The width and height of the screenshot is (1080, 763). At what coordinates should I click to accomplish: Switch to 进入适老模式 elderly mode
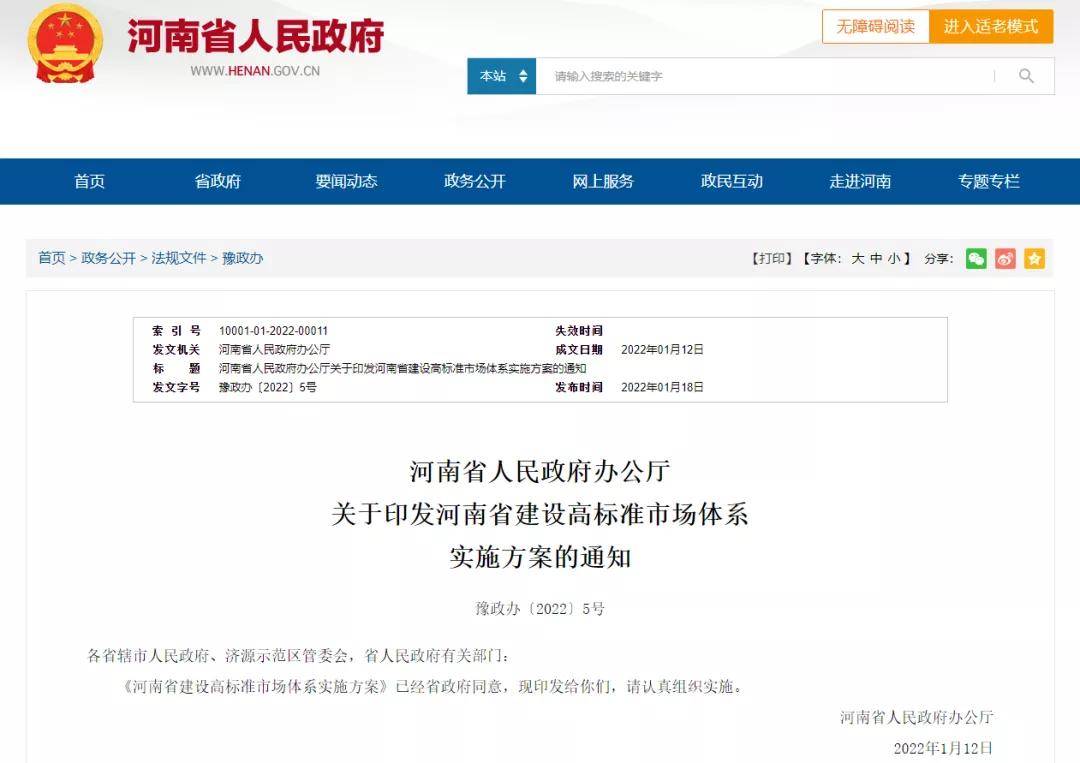pos(991,27)
